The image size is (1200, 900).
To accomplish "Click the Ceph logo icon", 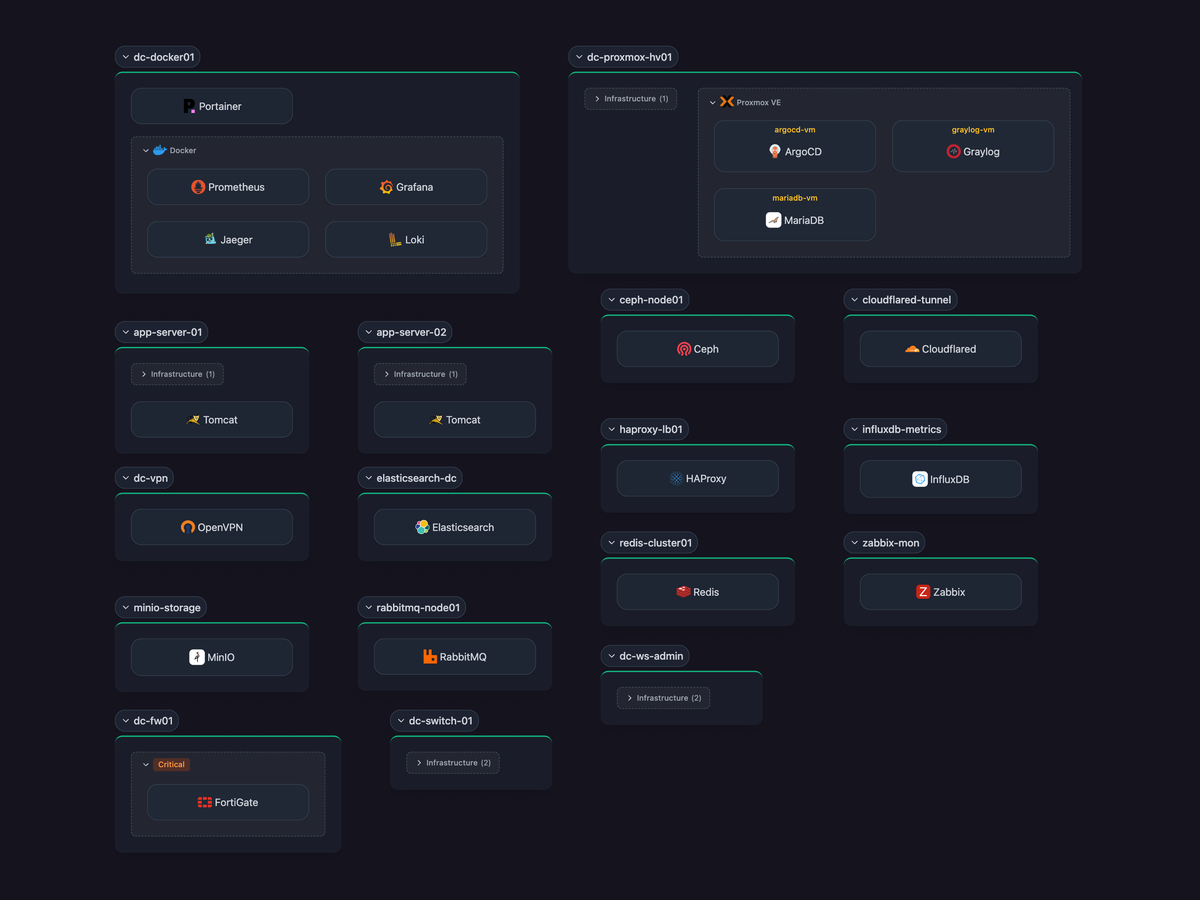I will click(x=684, y=349).
